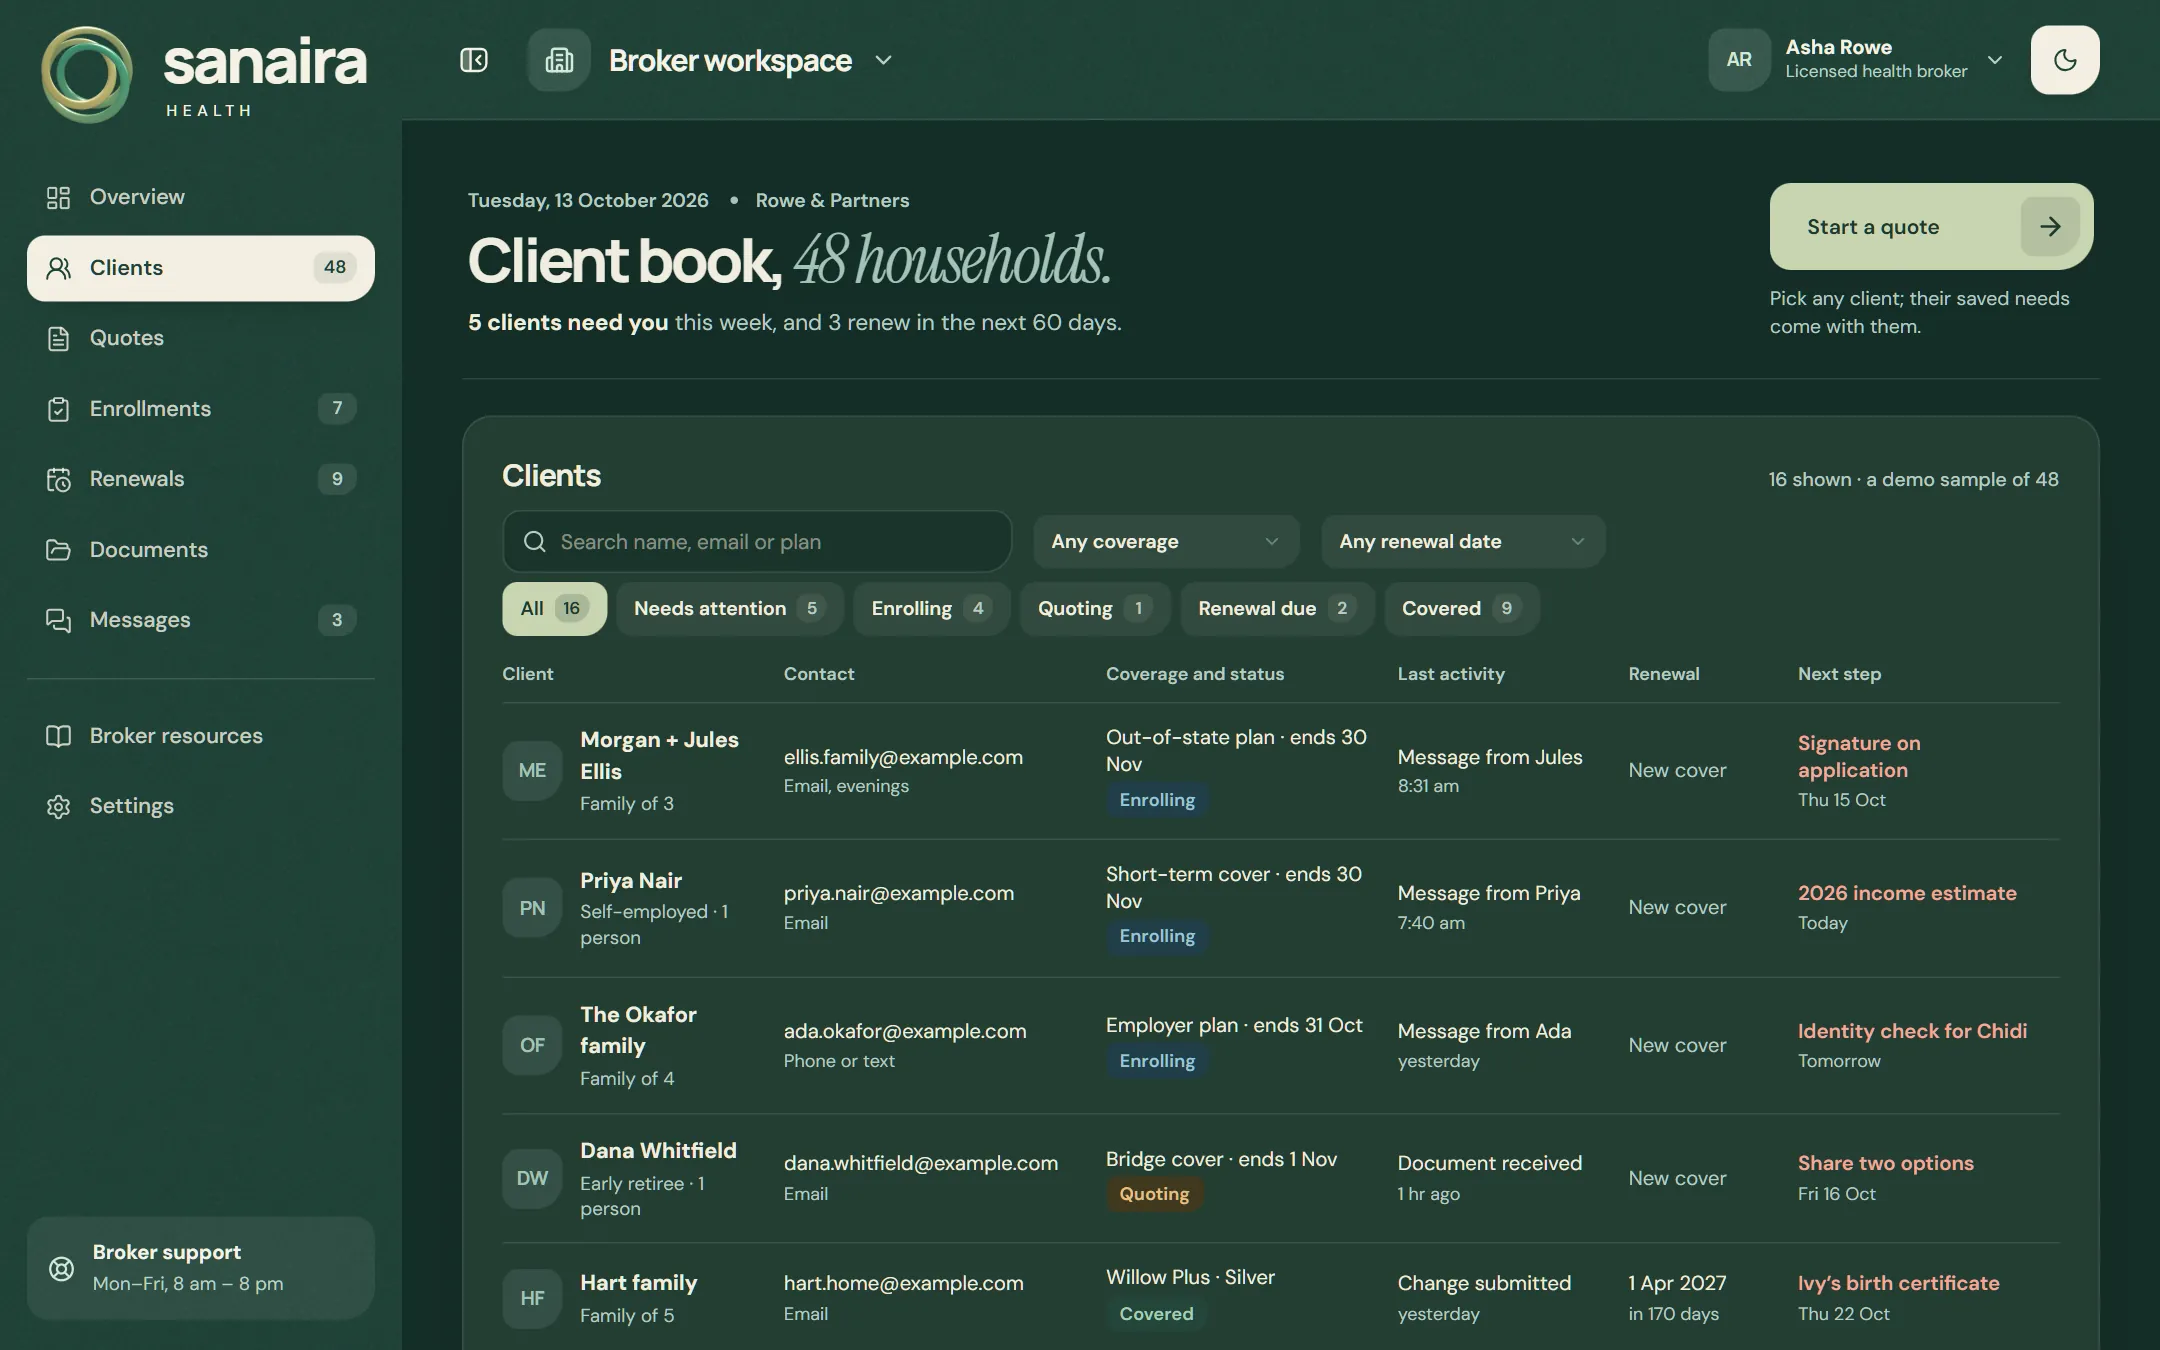This screenshot has height=1350, width=2160.
Task: Click the Broker resources book icon
Action: click(58, 736)
